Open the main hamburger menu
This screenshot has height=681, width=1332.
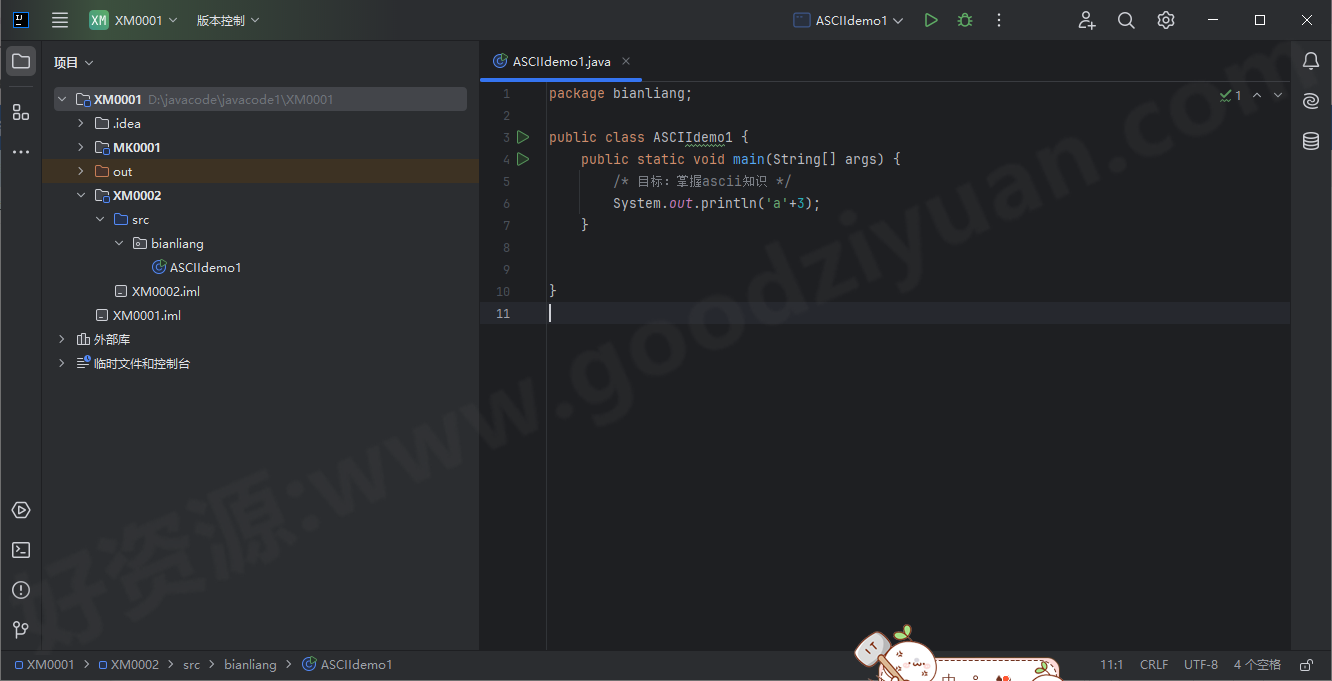pos(59,19)
